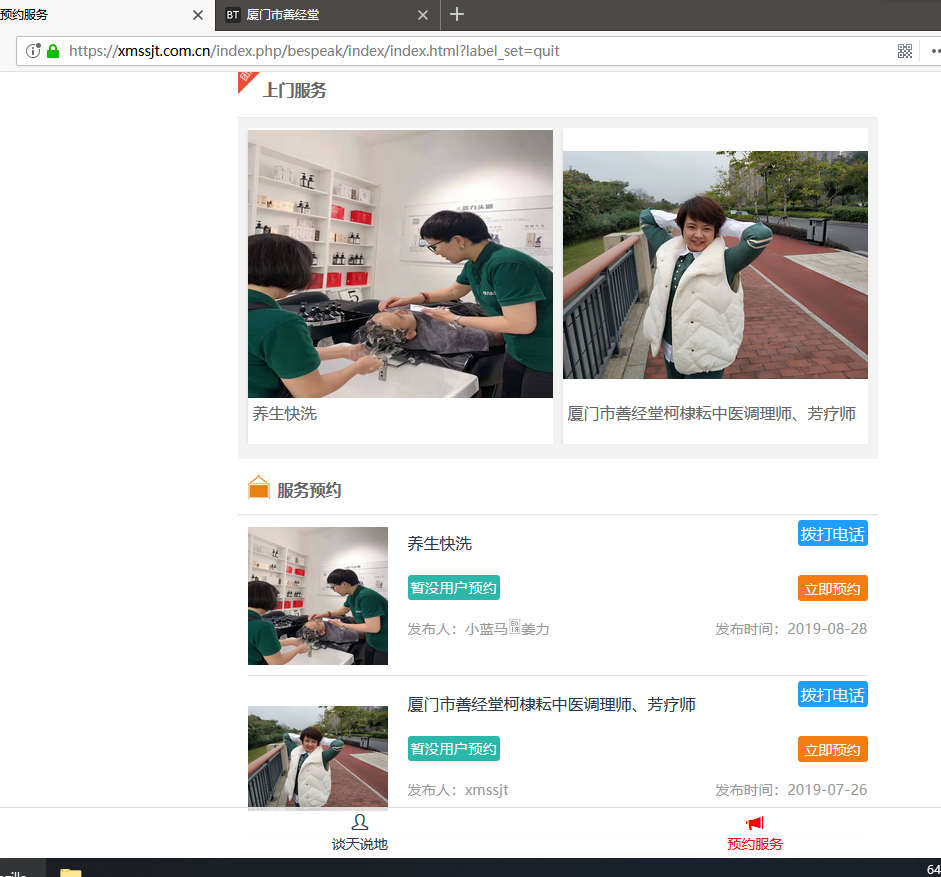Click the QR code icon in address bar

pyautogui.click(x=904, y=51)
